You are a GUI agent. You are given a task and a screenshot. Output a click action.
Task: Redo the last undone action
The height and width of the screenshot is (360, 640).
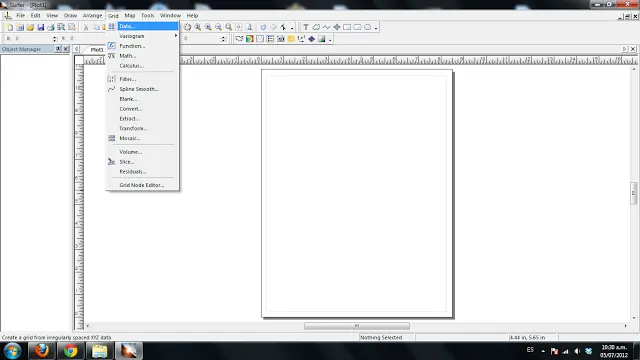pyautogui.click(x=273, y=27)
